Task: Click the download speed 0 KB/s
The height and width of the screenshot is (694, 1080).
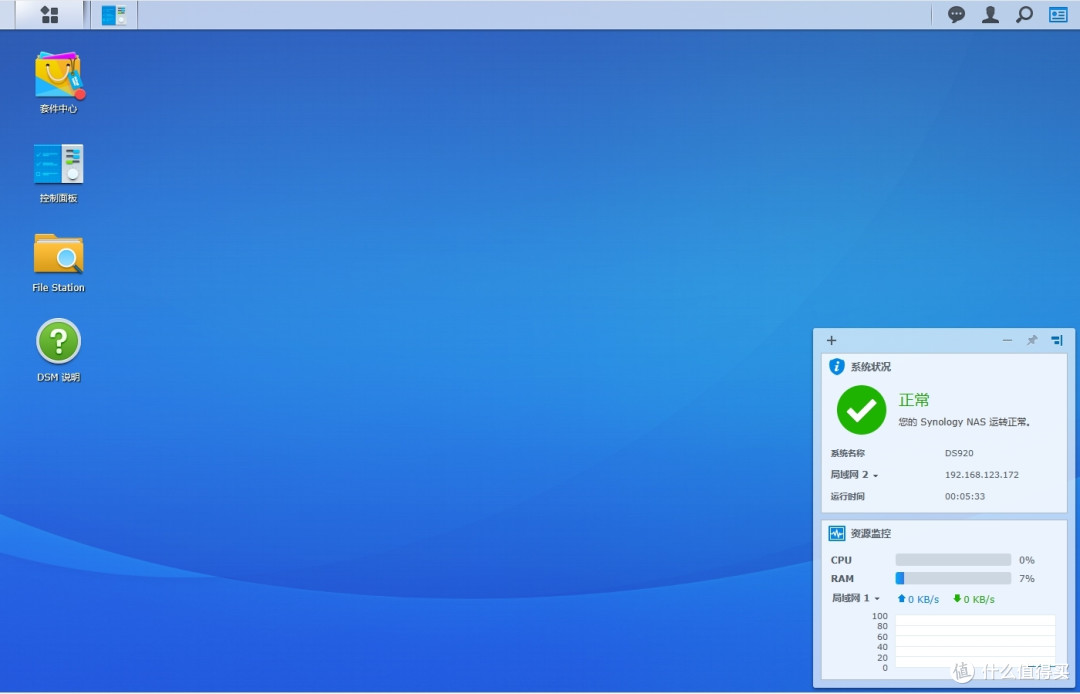Action: point(974,599)
